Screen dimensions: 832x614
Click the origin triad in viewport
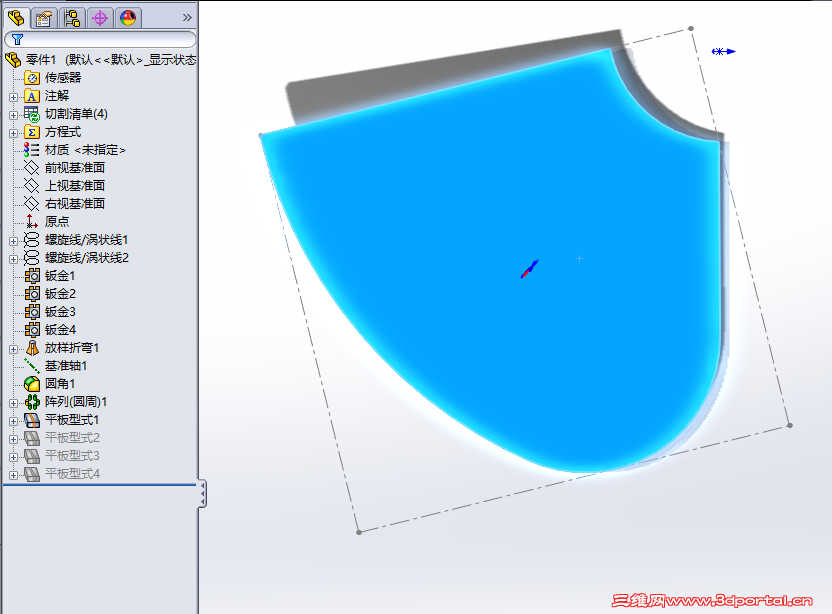(x=529, y=269)
